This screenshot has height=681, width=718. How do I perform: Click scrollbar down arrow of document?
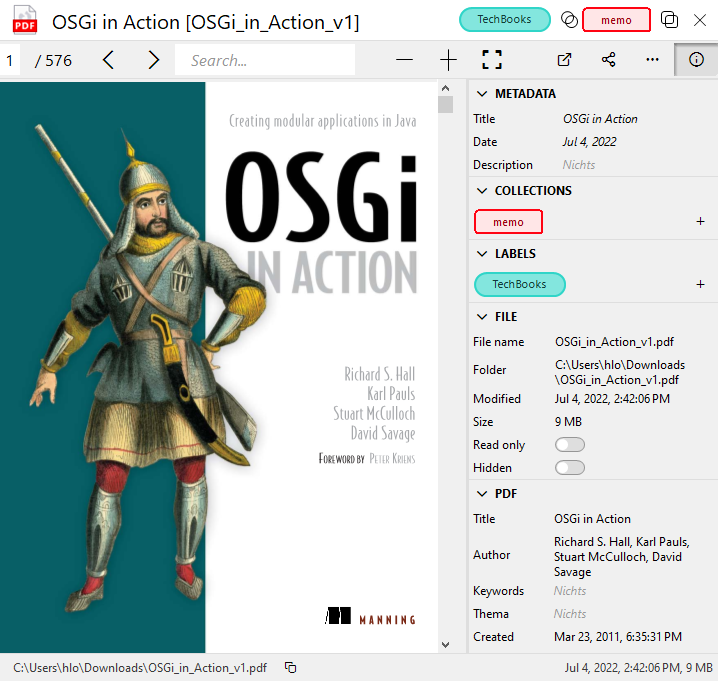coord(445,645)
